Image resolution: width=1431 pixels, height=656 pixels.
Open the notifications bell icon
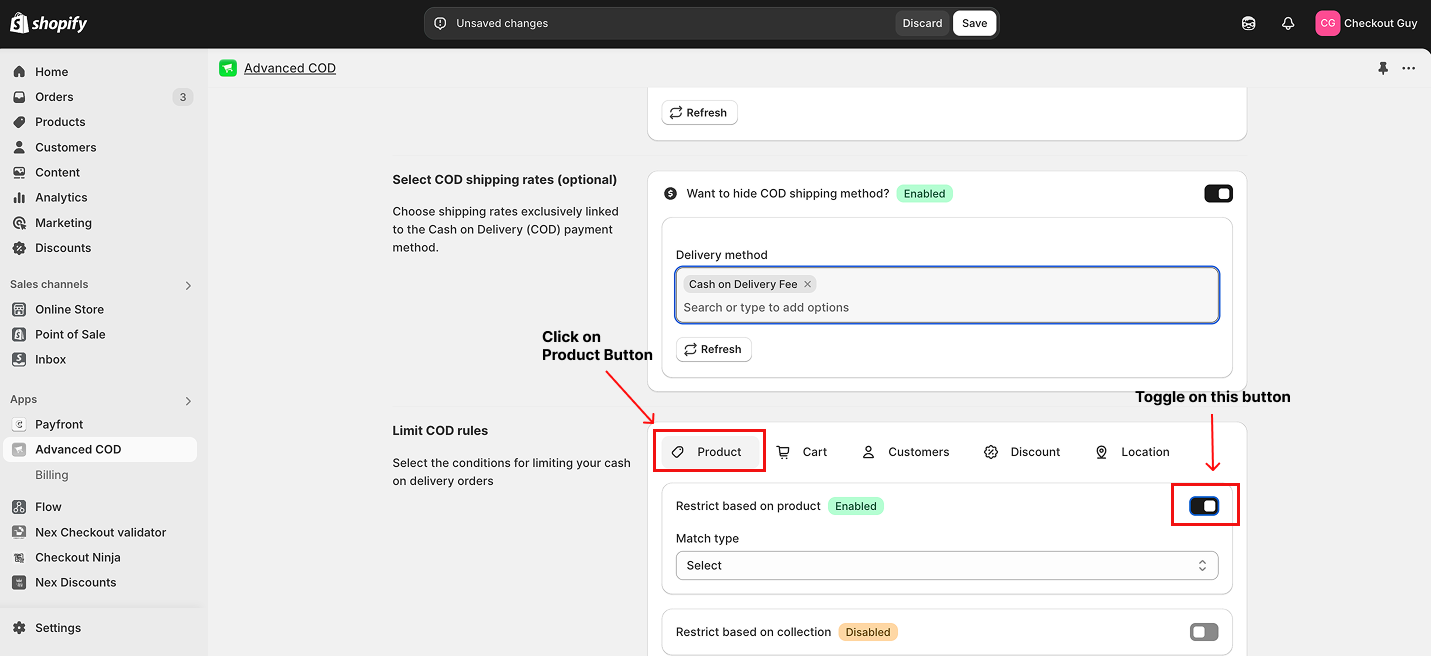[x=1288, y=23]
